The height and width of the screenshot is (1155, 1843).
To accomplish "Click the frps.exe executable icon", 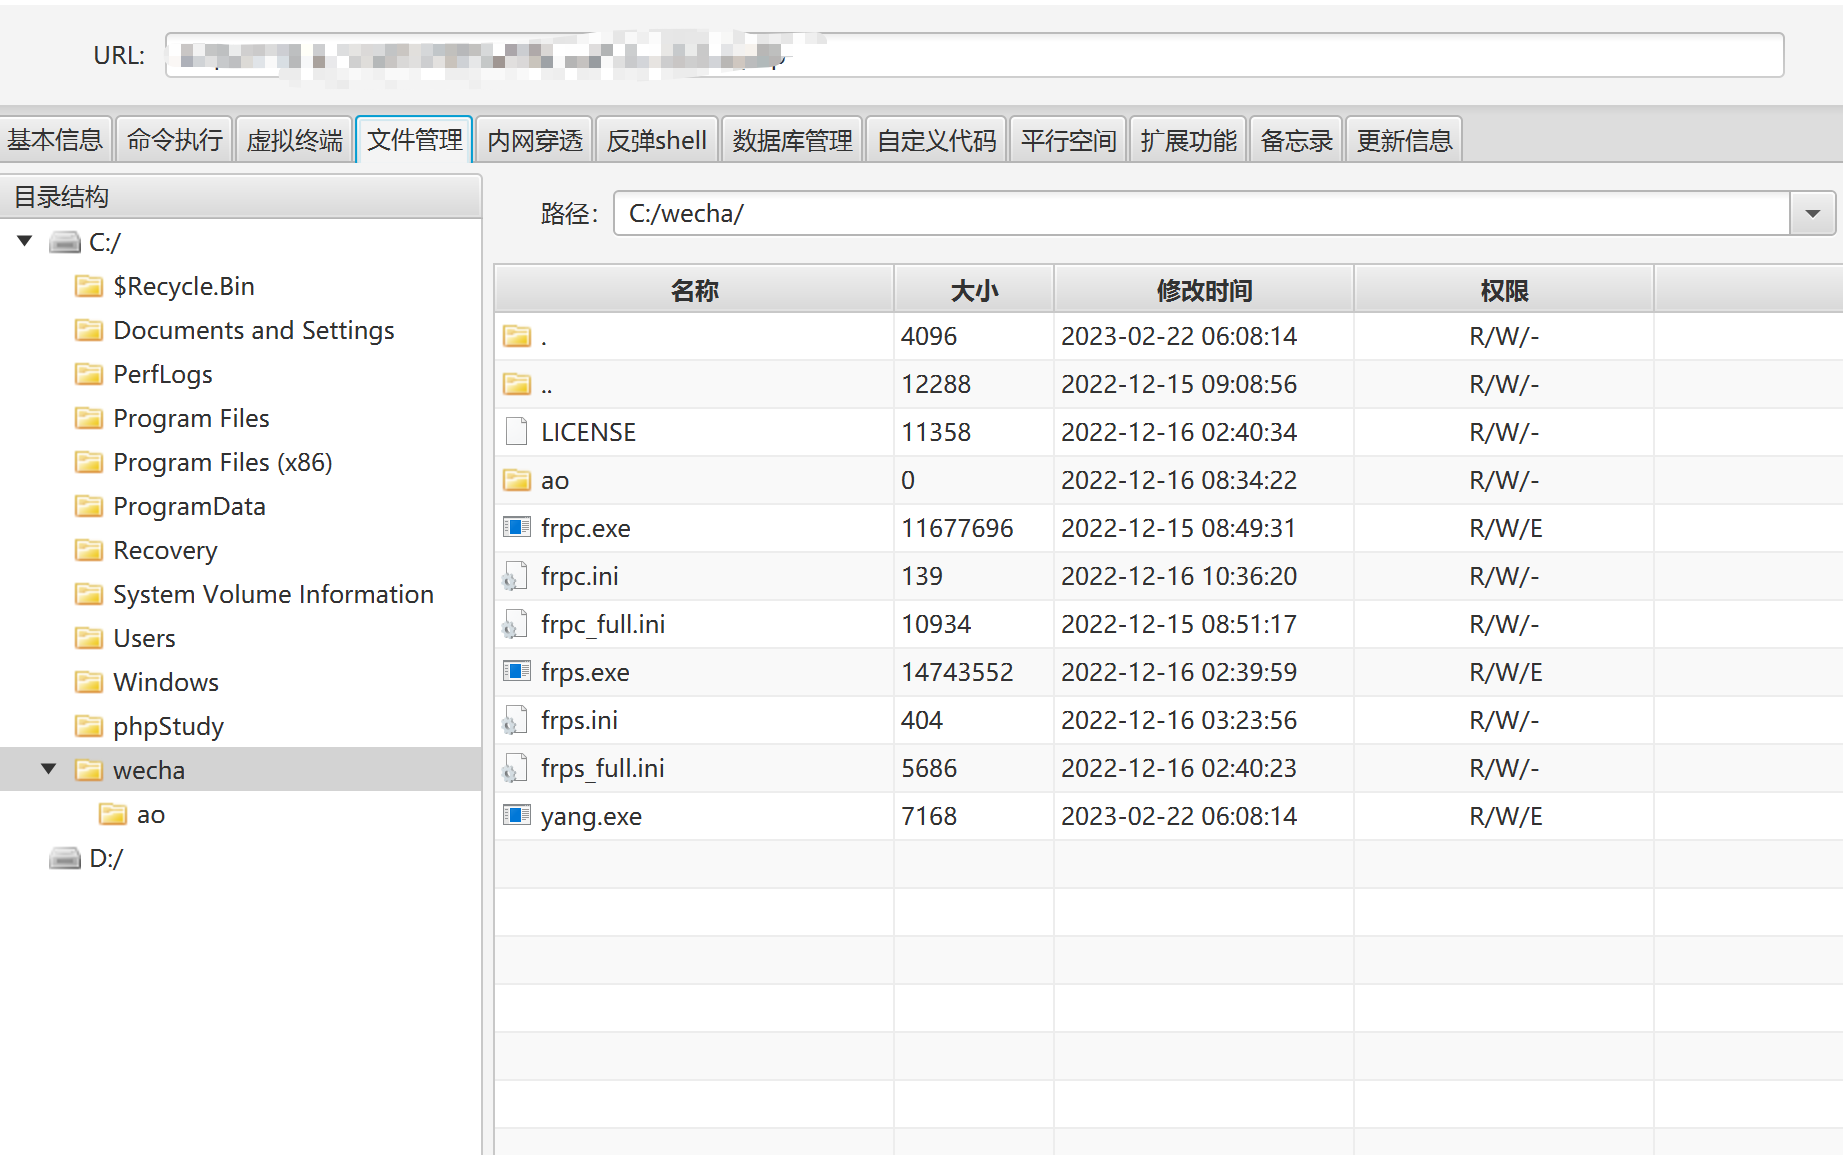I will tap(517, 671).
